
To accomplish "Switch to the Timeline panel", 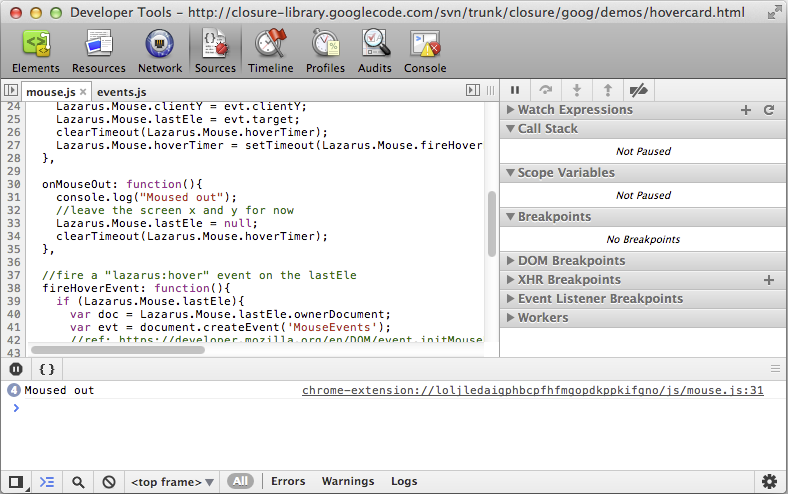I will coord(270,50).
